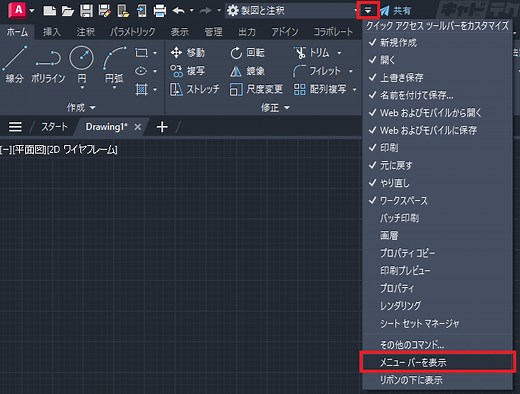Uncheck 名前を付けて保存 in customize menu

tap(437, 95)
